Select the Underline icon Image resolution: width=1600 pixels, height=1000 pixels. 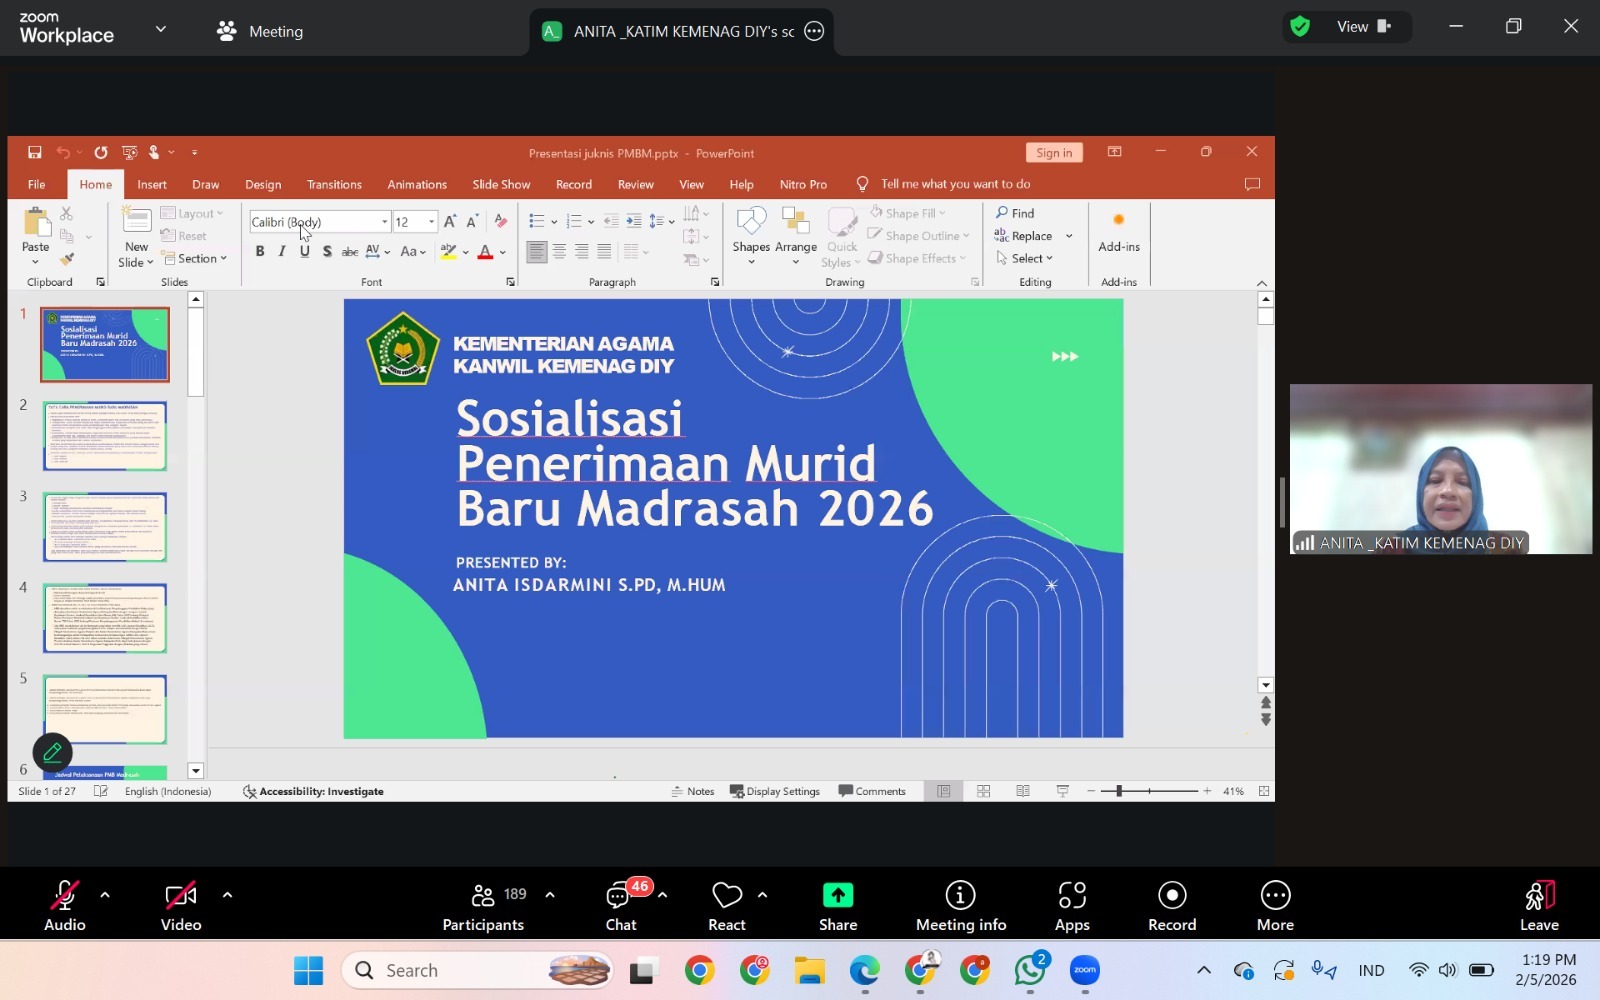point(304,251)
